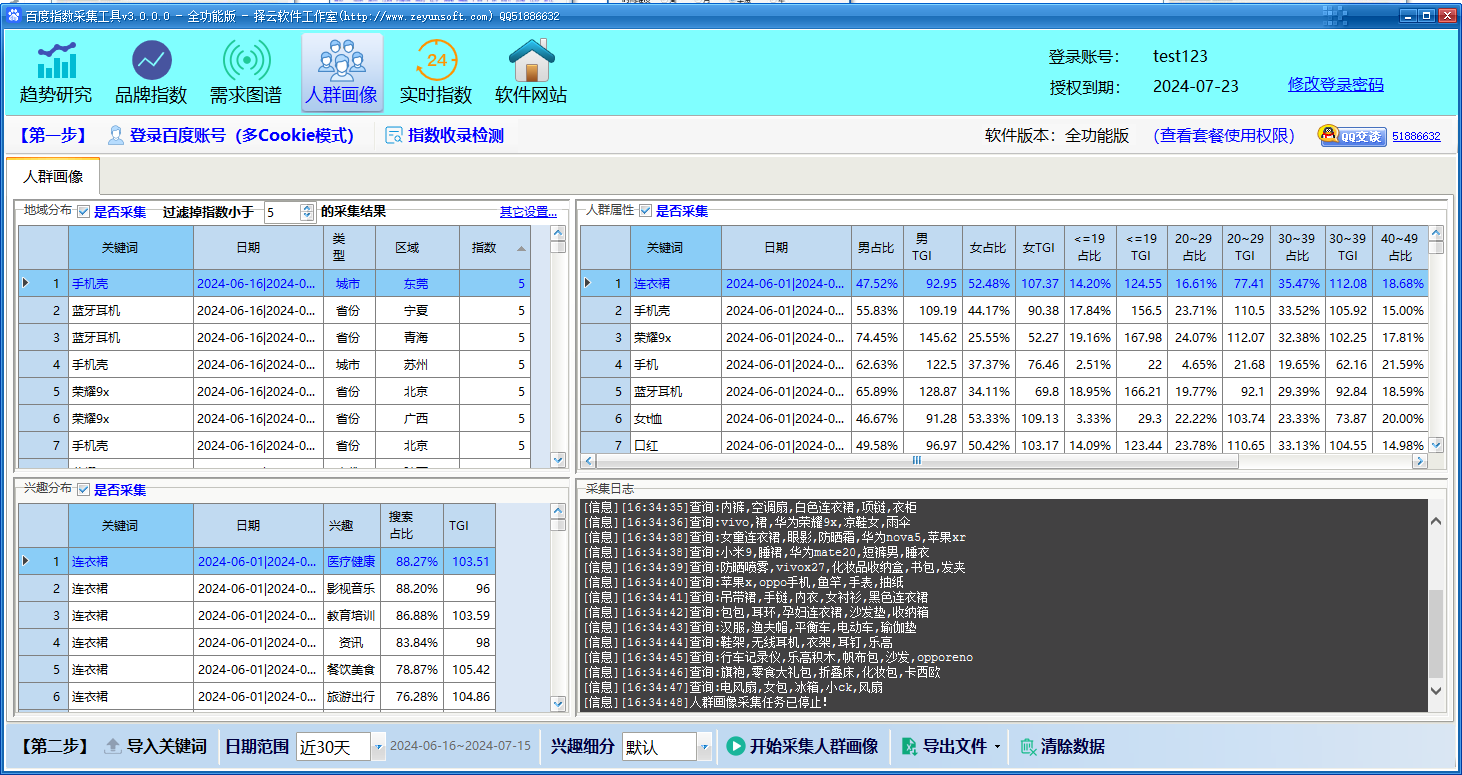The width and height of the screenshot is (1462, 775).
Task: Select 青海 cell in 地域分布 table
Action: point(417,338)
